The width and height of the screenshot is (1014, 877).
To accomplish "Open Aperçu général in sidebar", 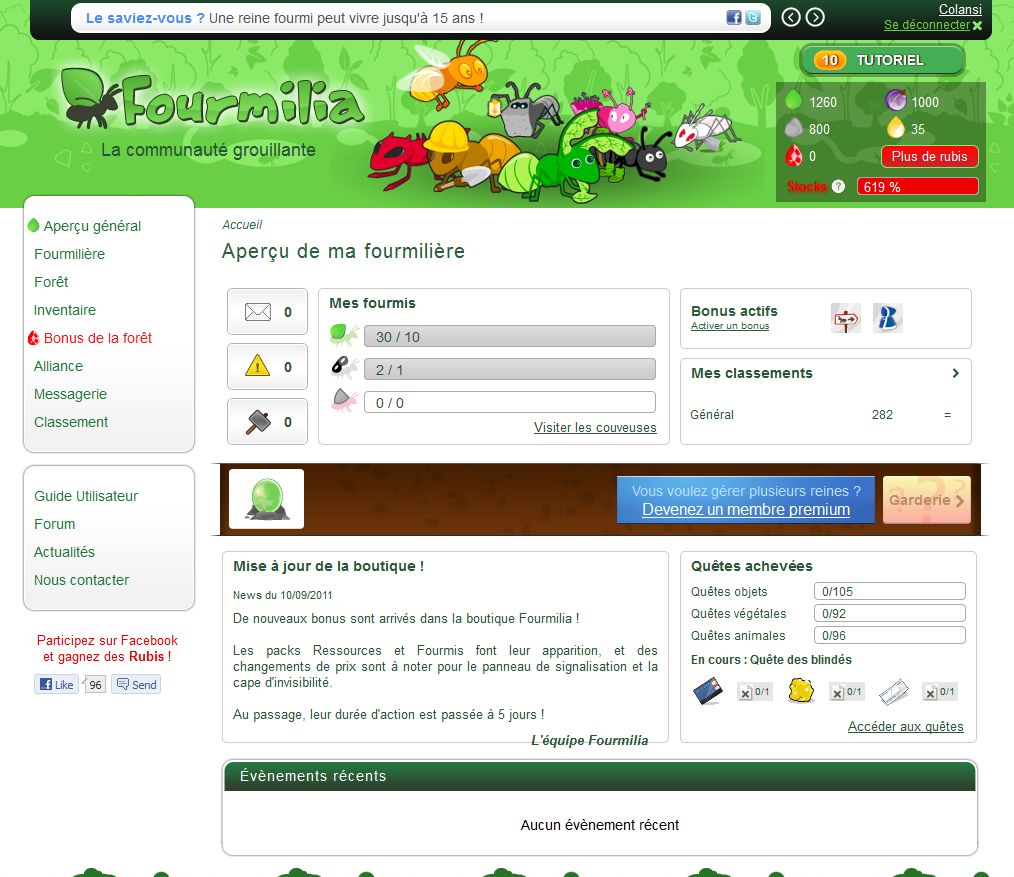I will pos(92,226).
